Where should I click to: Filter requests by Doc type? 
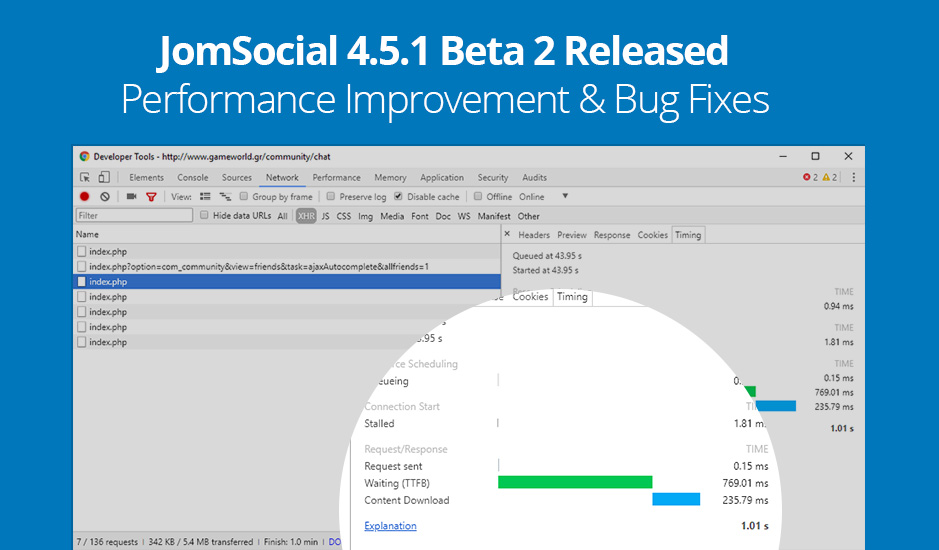point(443,216)
